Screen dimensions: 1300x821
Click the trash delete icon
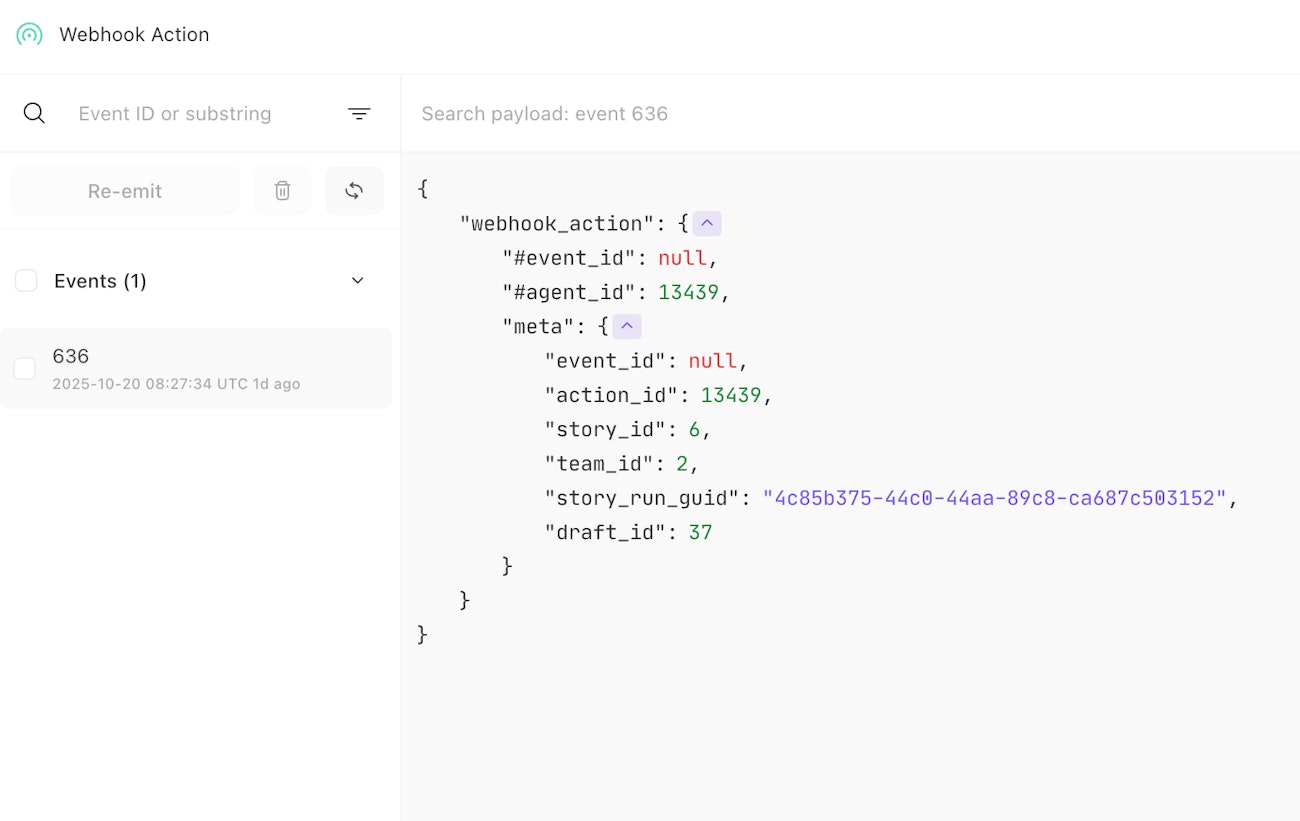tap(282, 191)
